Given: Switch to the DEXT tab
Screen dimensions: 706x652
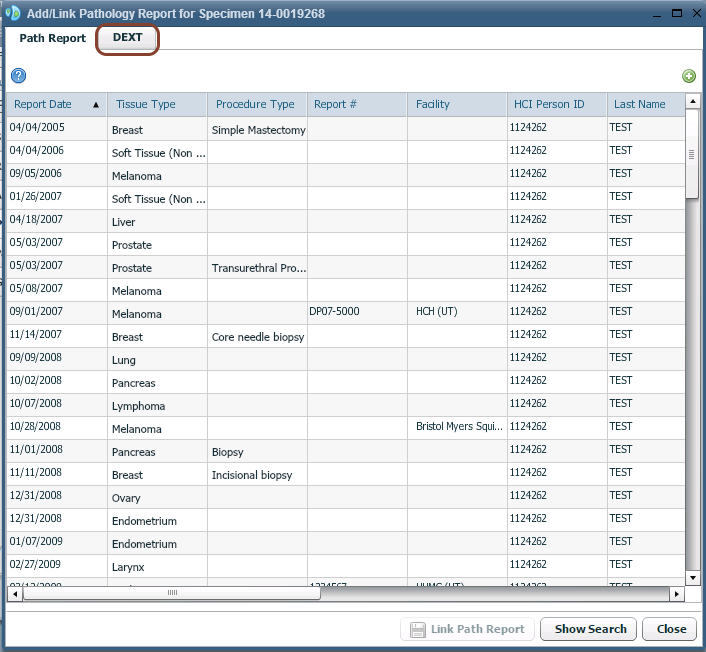Looking at the screenshot, I should (x=127, y=37).
